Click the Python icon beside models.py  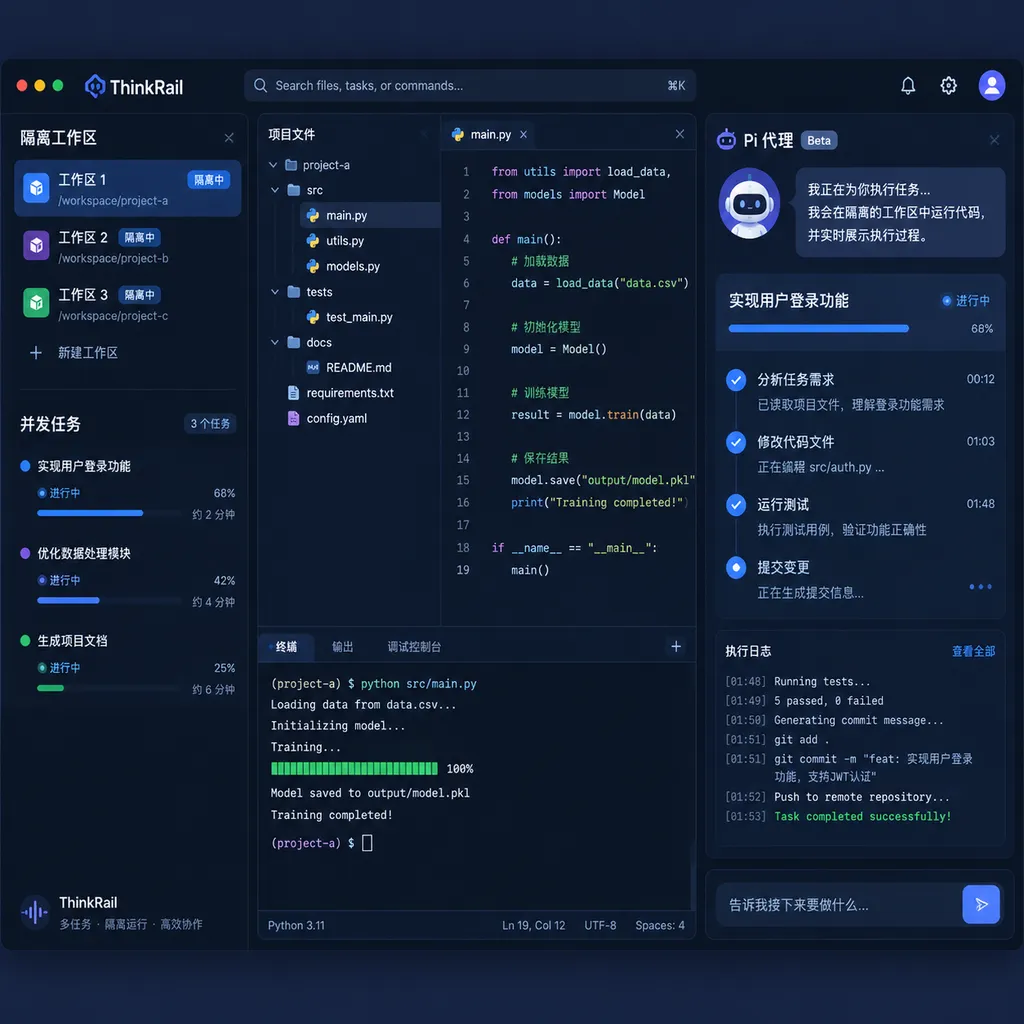click(x=313, y=266)
